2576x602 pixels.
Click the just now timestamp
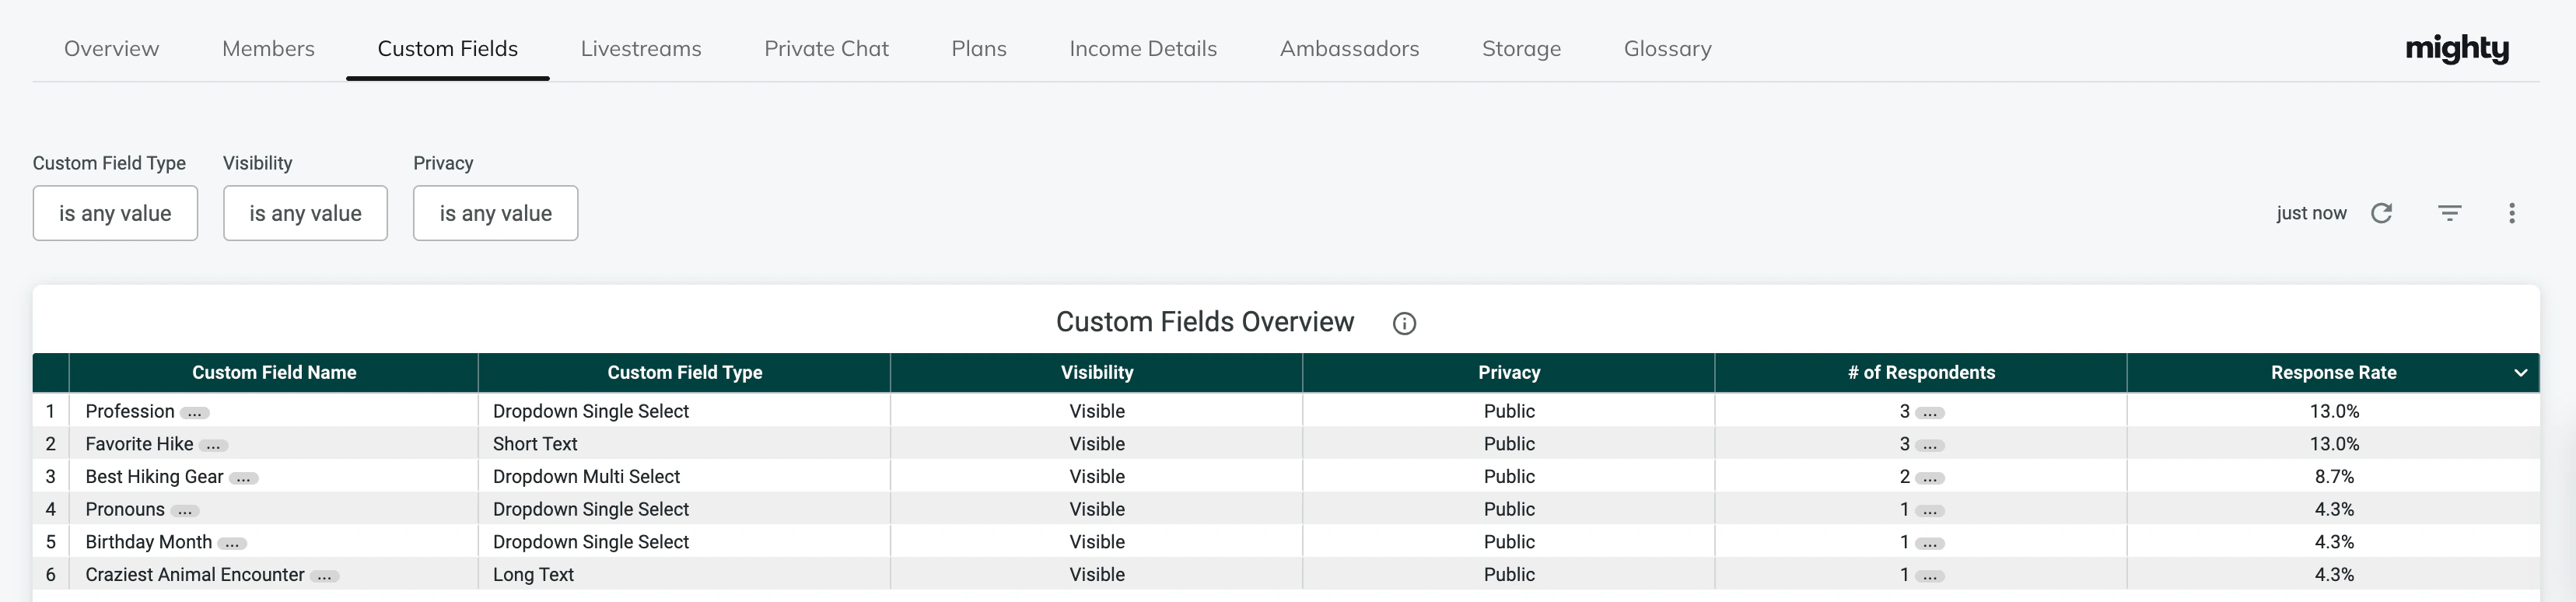click(2311, 213)
